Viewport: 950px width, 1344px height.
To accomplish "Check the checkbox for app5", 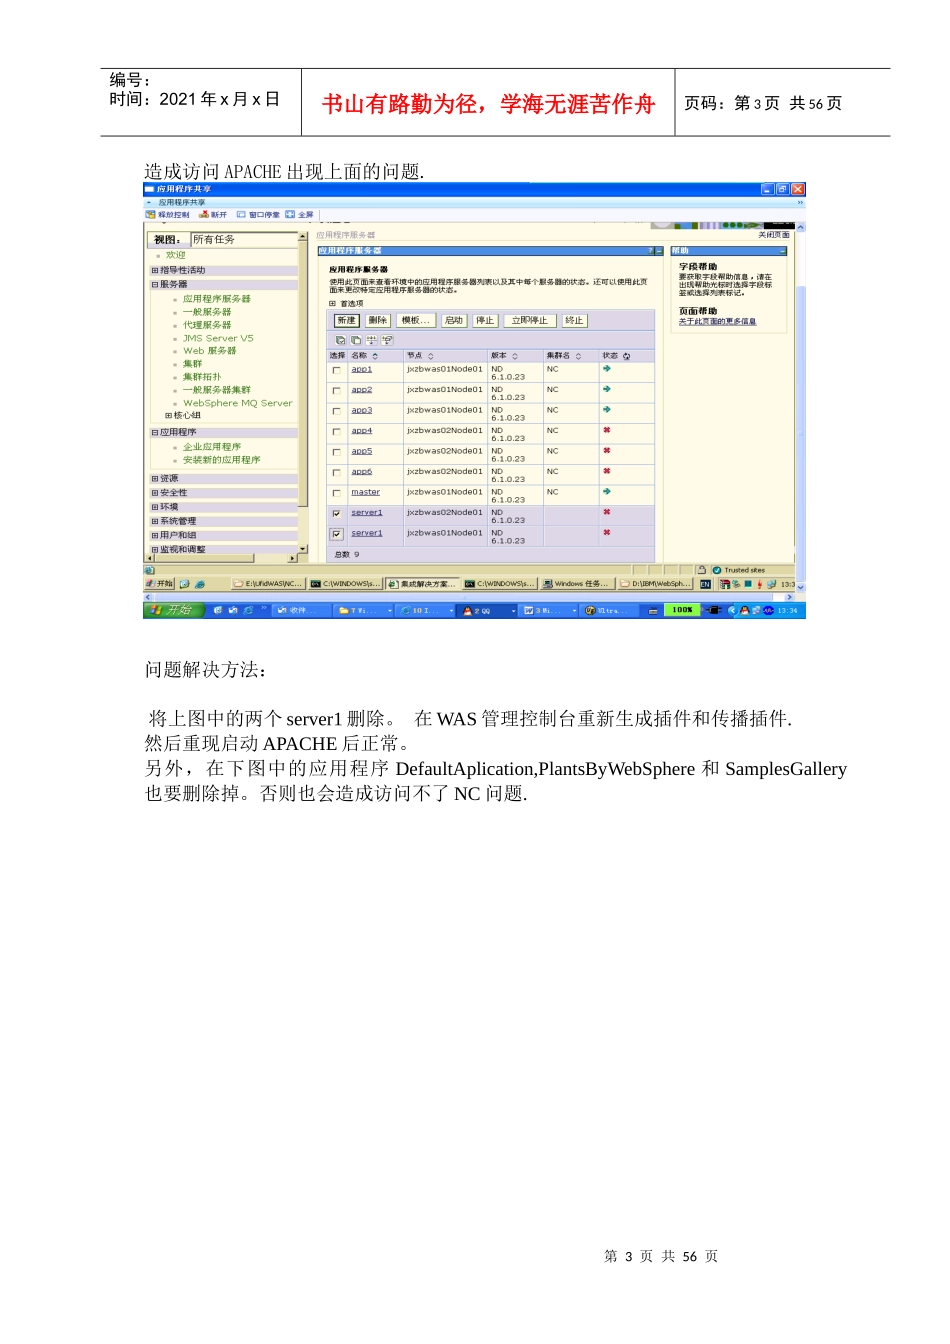I will coord(336,452).
